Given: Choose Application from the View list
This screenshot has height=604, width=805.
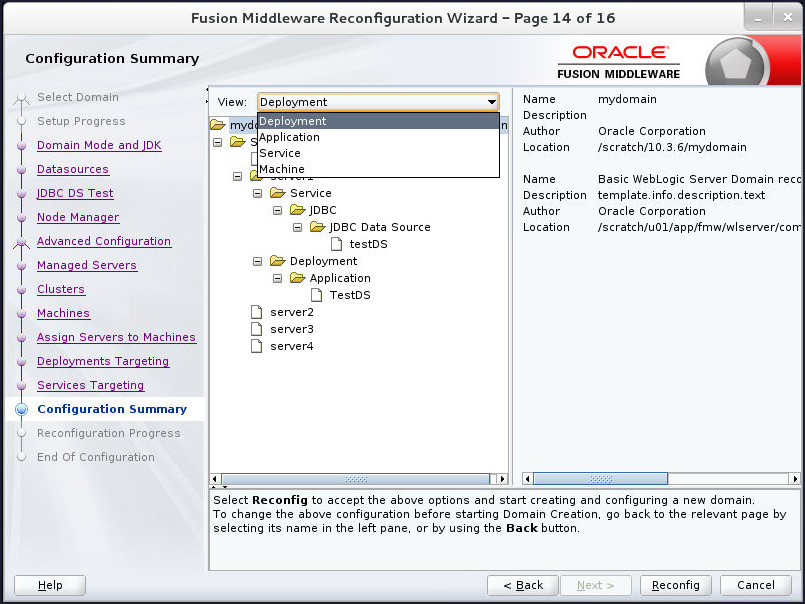Looking at the screenshot, I should [x=378, y=137].
